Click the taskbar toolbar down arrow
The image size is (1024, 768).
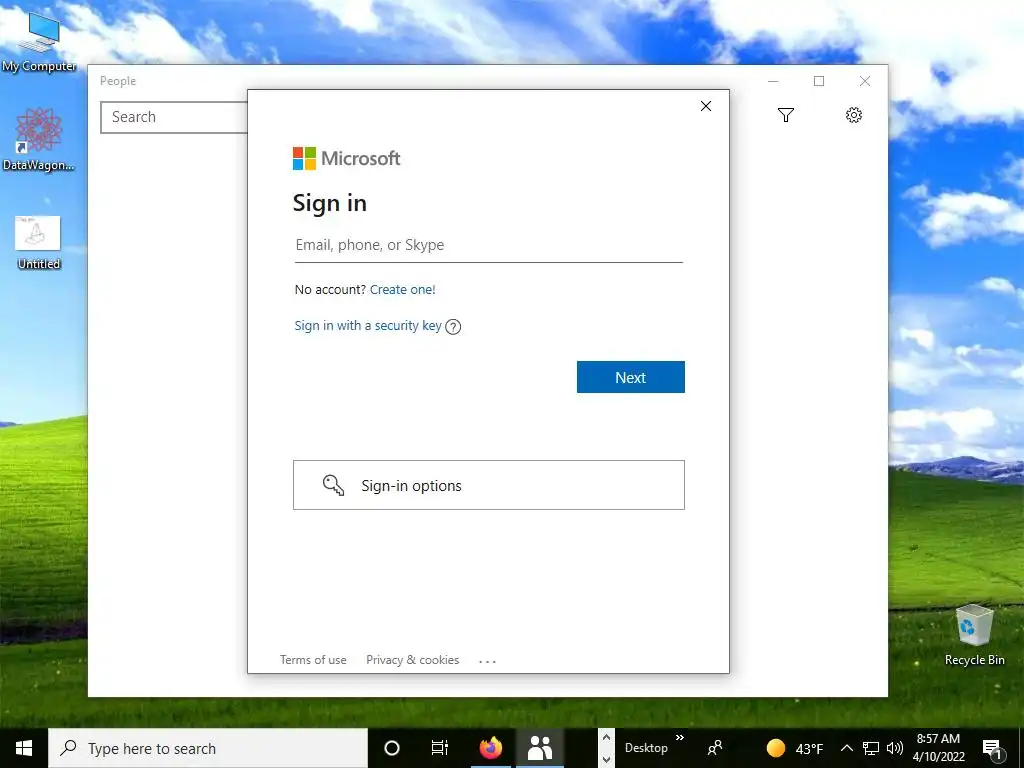point(606,760)
